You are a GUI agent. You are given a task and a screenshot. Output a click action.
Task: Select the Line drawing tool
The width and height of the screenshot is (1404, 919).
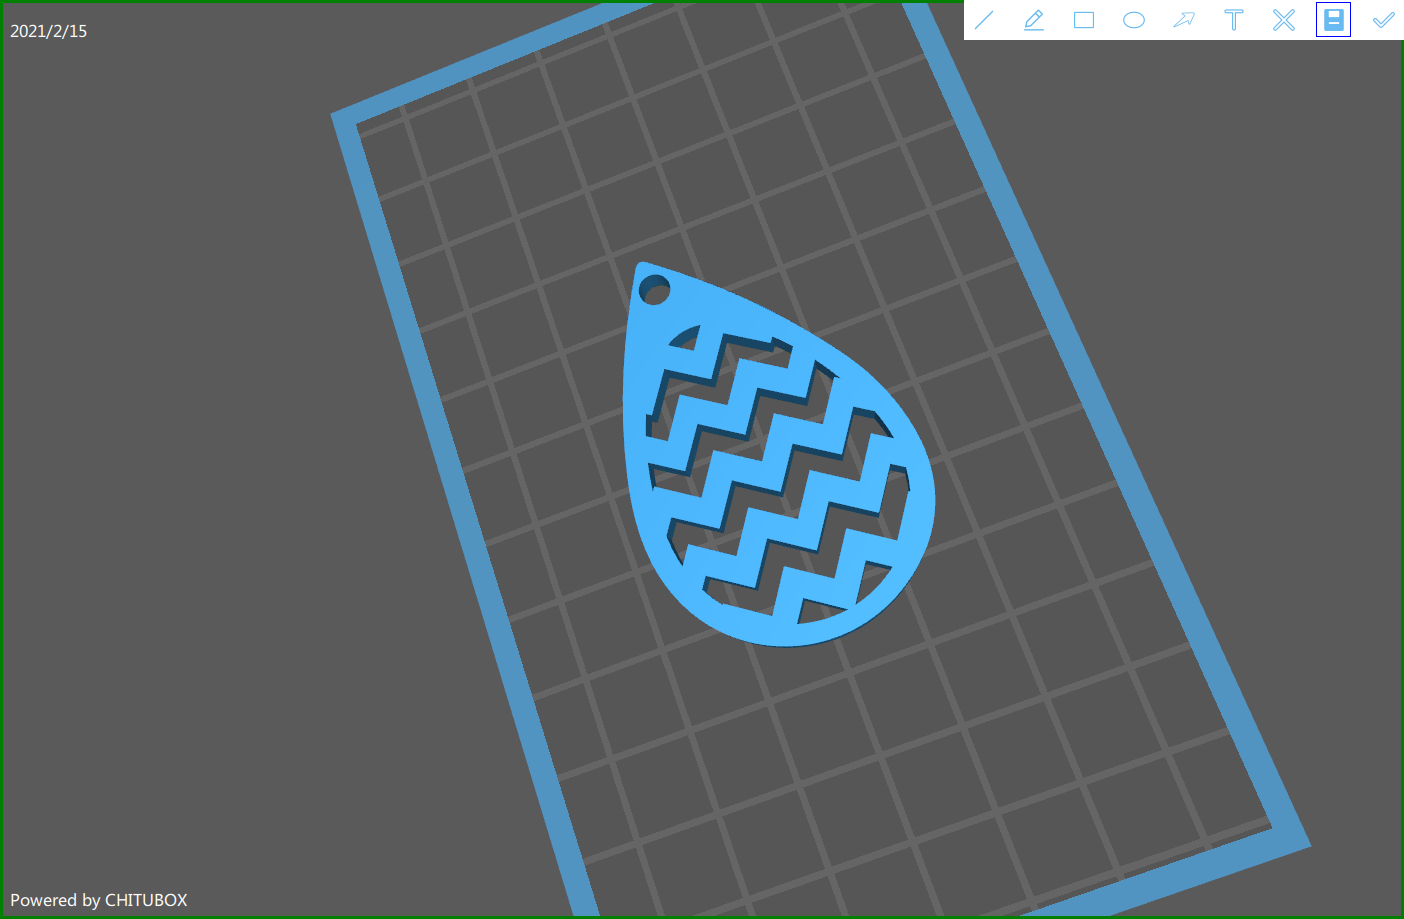(x=984, y=20)
